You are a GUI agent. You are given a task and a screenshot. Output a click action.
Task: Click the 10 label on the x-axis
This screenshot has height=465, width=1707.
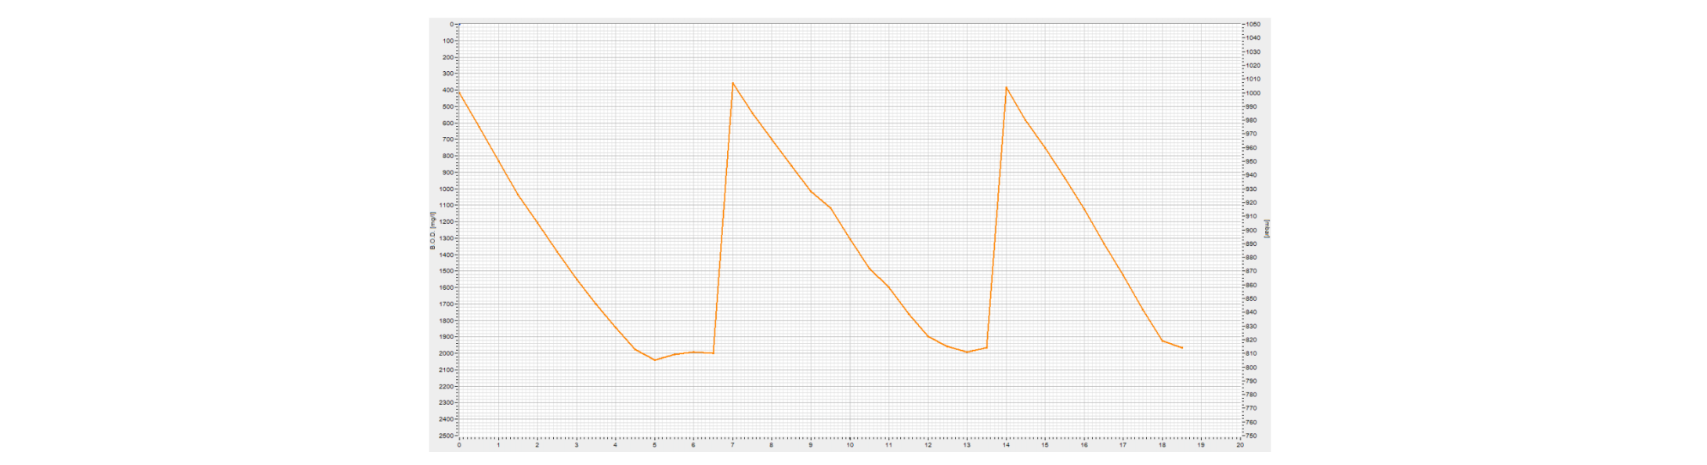(850, 445)
